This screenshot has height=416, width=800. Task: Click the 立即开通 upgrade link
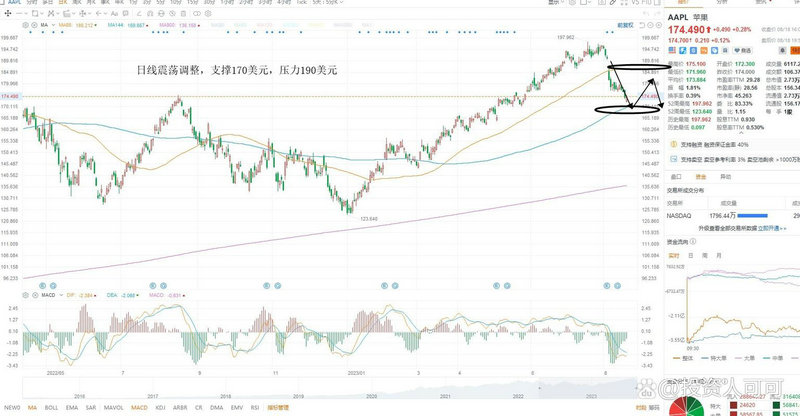coord(771,228)
